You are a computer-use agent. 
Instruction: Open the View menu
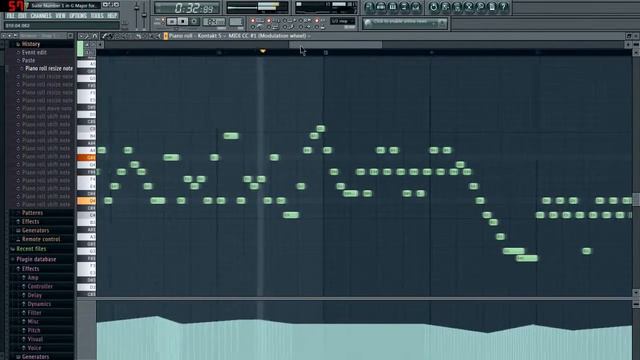[60, 16]
